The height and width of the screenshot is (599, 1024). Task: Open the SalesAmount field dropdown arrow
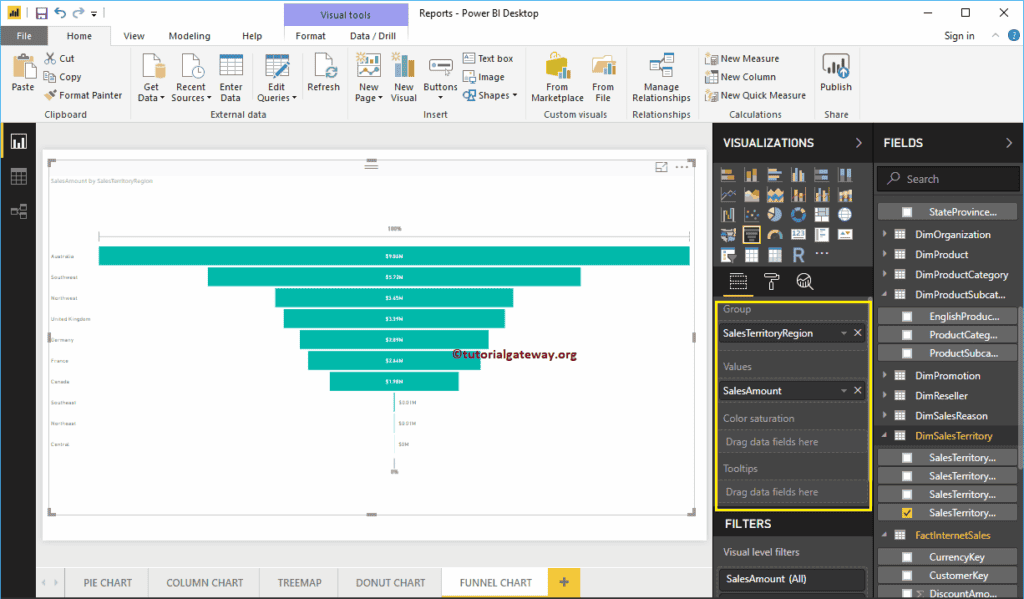pos(844,391)
